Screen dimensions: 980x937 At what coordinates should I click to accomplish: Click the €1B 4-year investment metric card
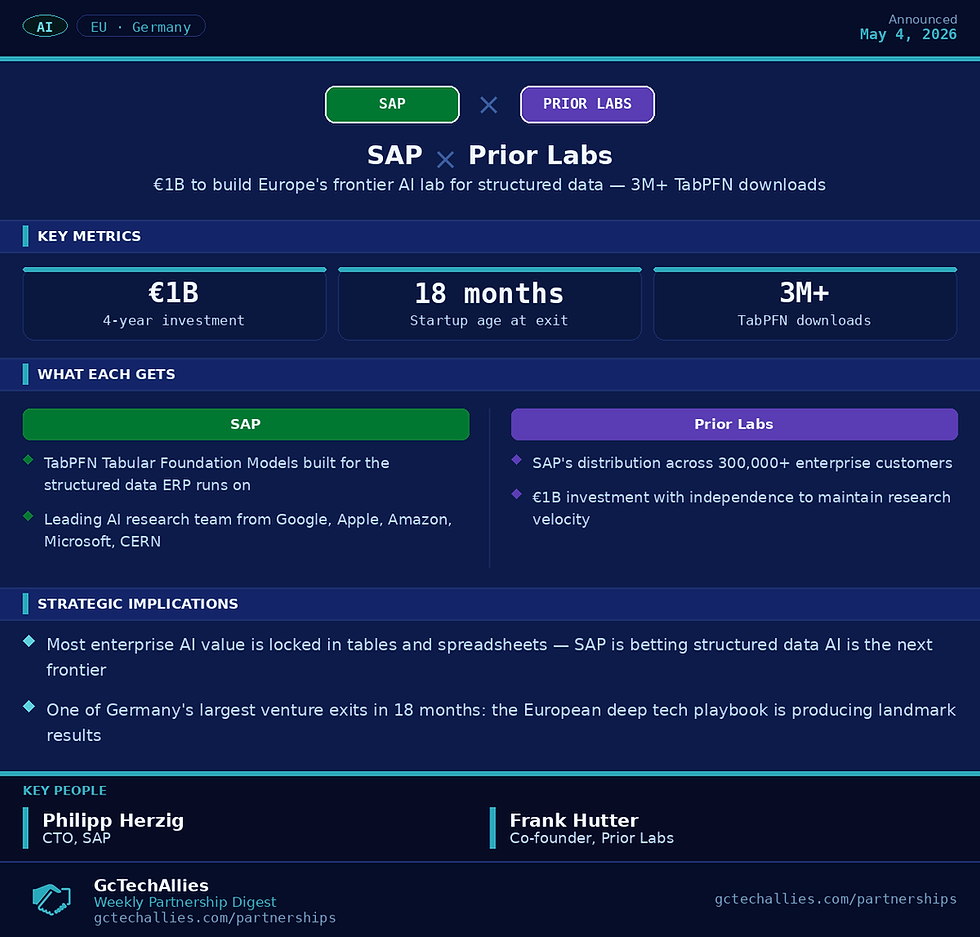point(174,304)
